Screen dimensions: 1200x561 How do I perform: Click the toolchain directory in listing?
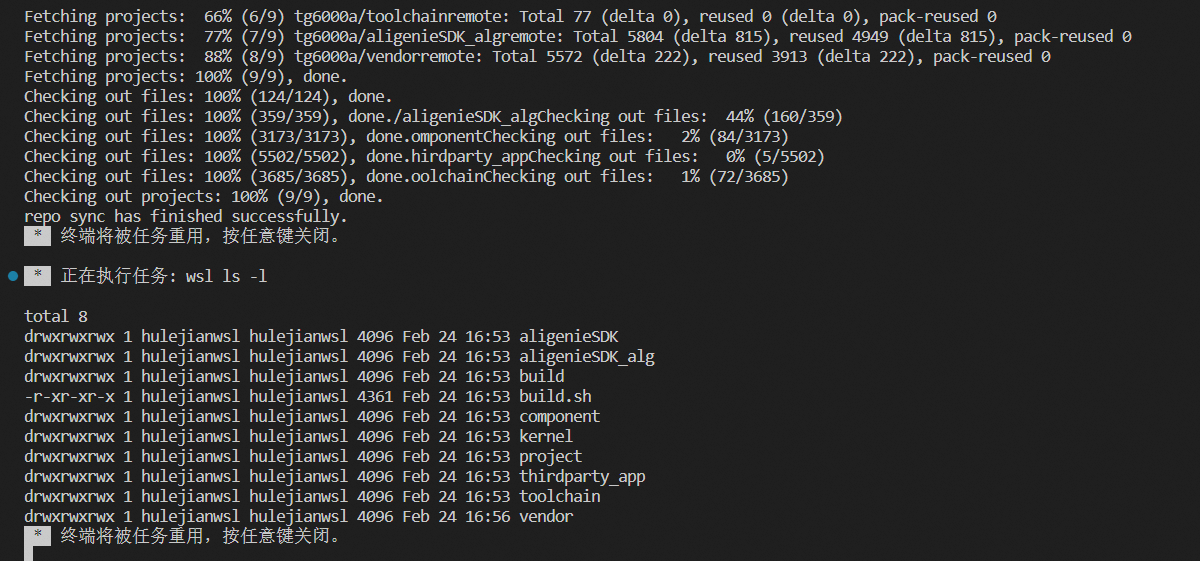(559, 496)
